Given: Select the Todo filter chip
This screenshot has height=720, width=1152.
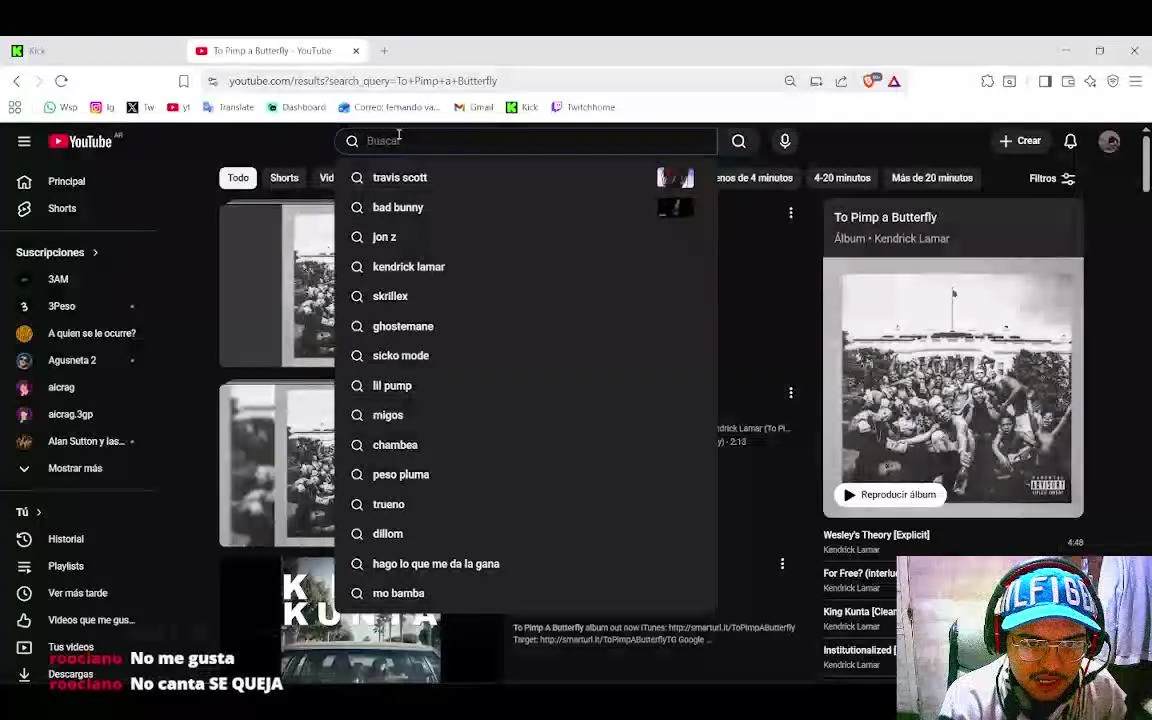Looking at the screenshot, I should (238, 178).
